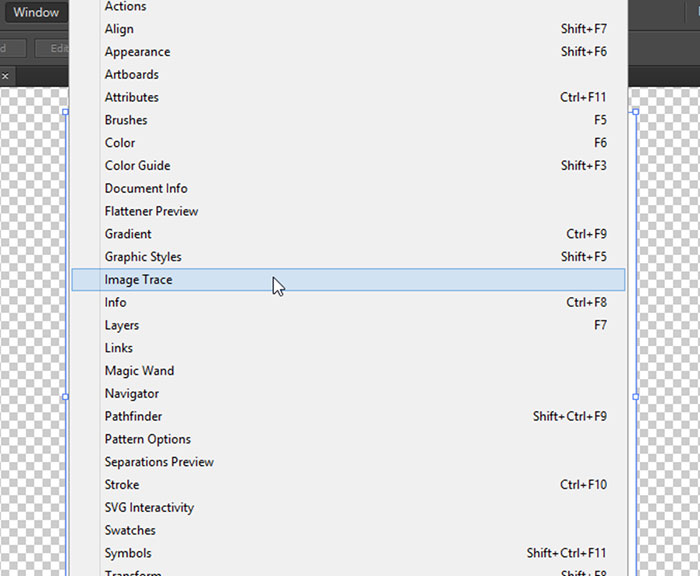The height and width of the screenshot is (576, 700).
Task: Open Graphic Styles panel
Action: pyautogui.click(x=143, y=257)
